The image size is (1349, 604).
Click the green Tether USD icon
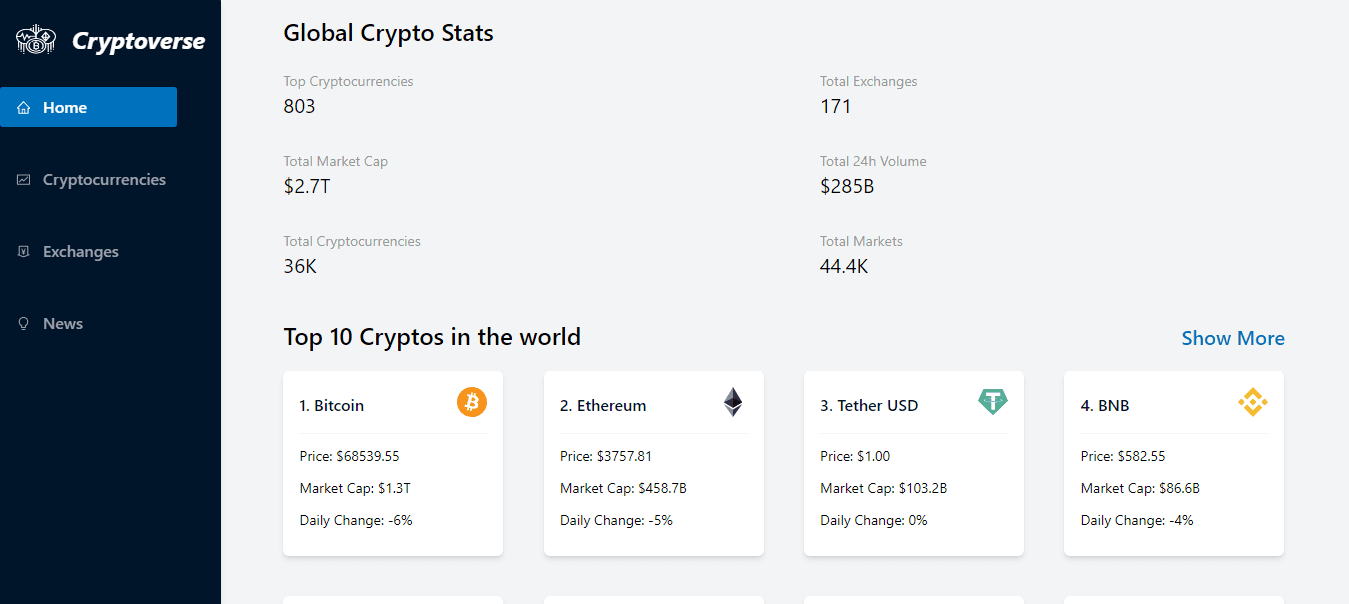[x=993, y=402]
